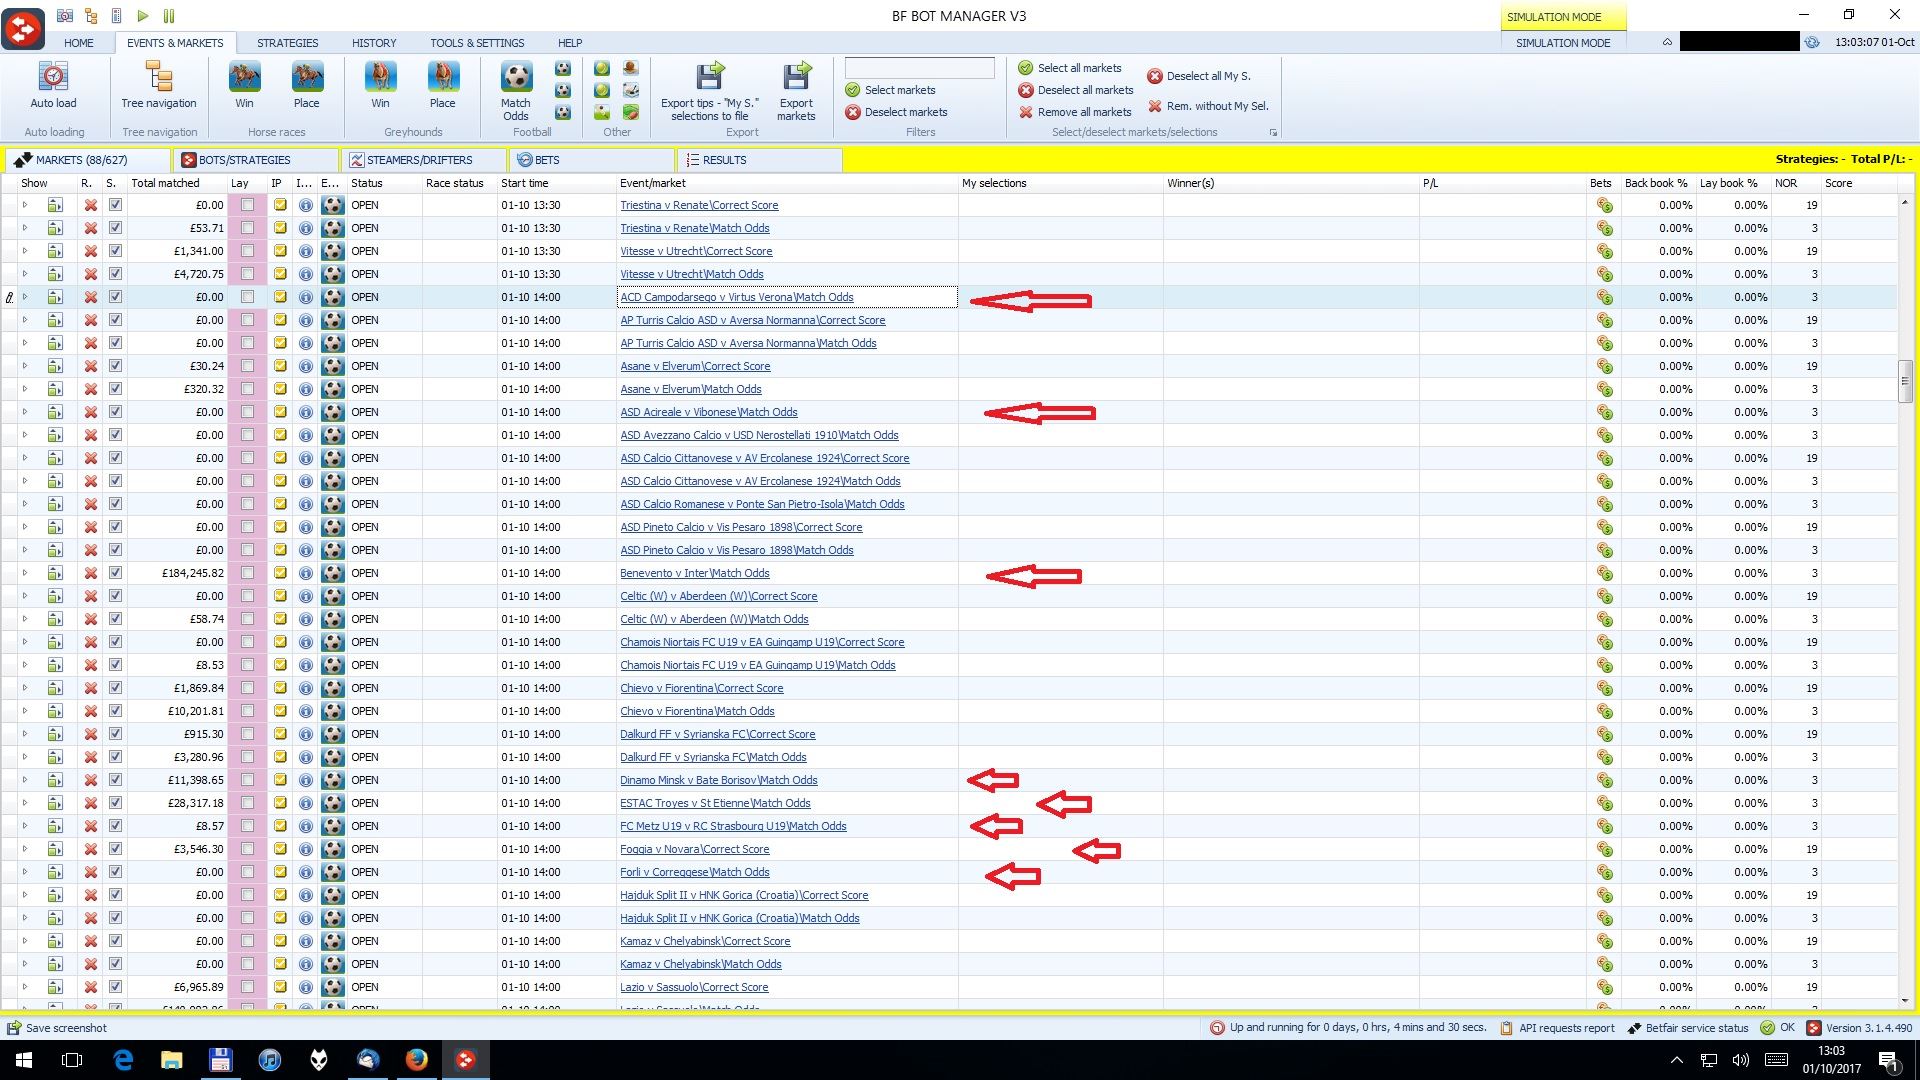
Task: Open the STRATEGIES ribbon tab
Action: (x=287, y=43)
